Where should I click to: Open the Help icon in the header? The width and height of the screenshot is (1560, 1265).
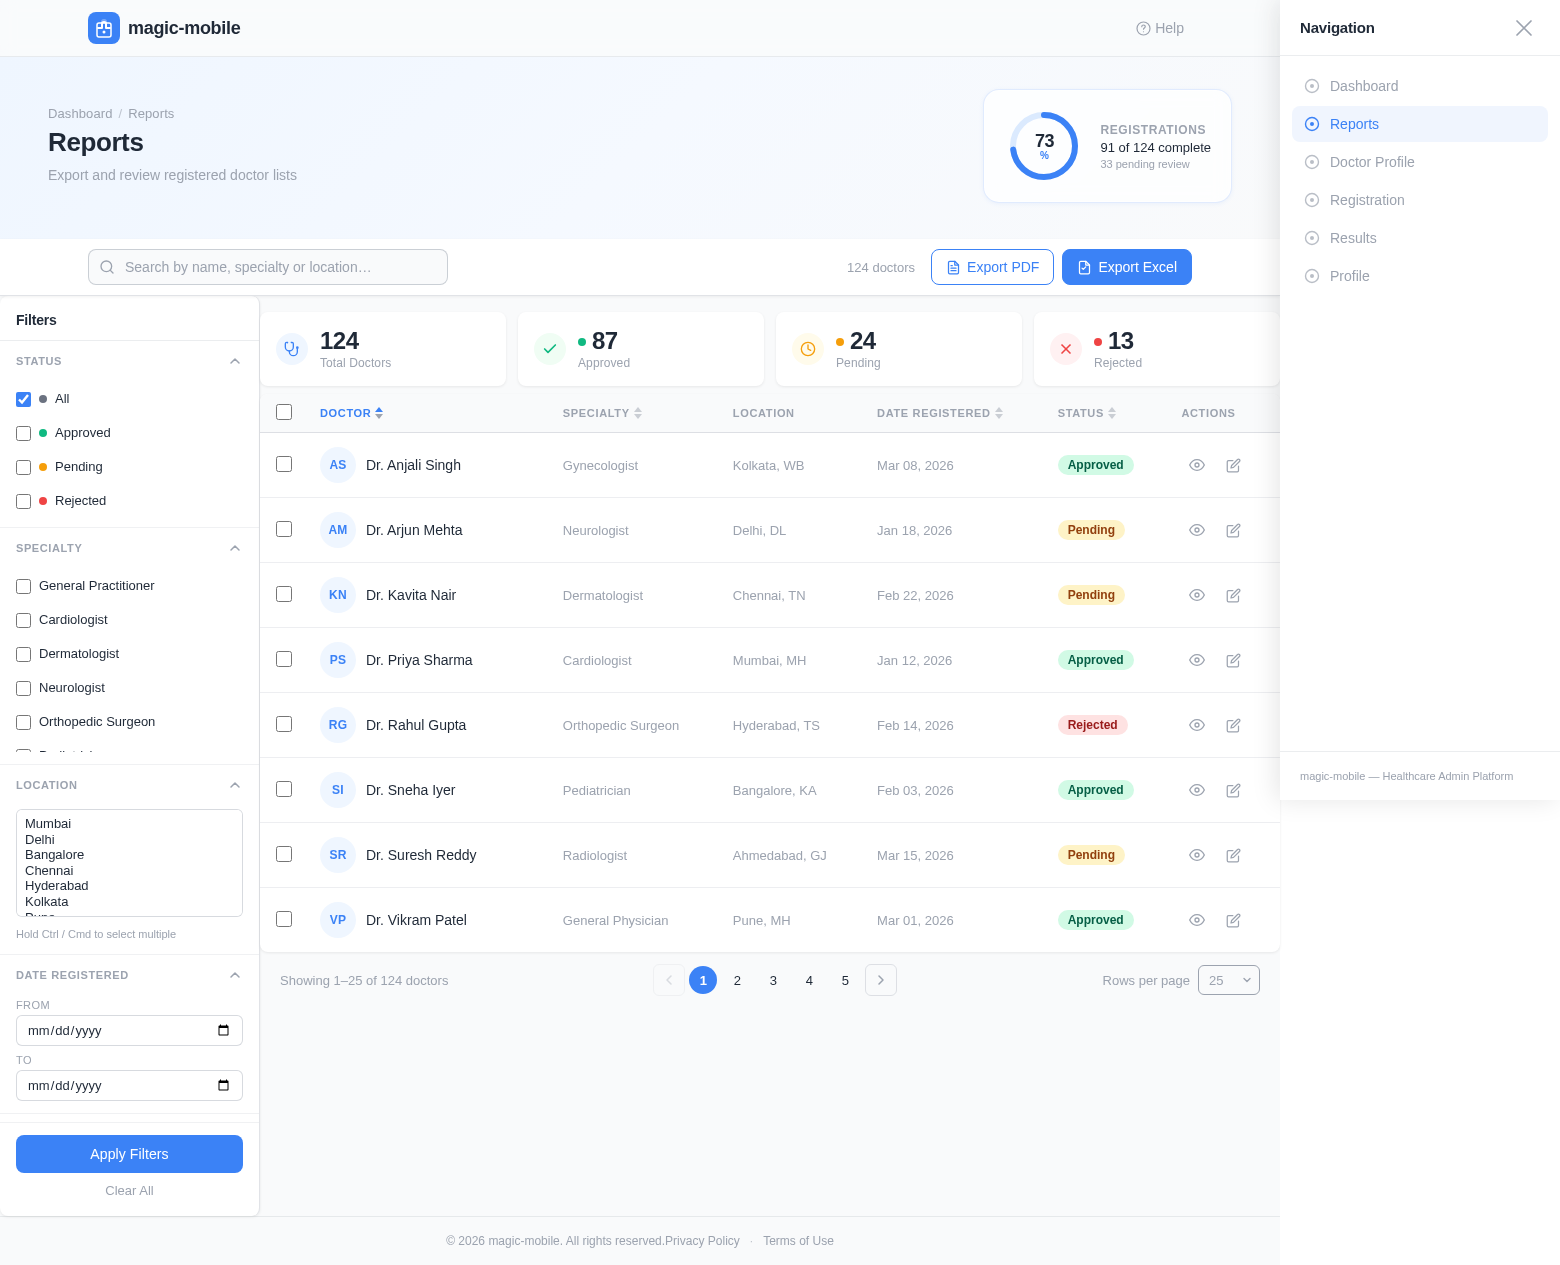click(1142, 28)
